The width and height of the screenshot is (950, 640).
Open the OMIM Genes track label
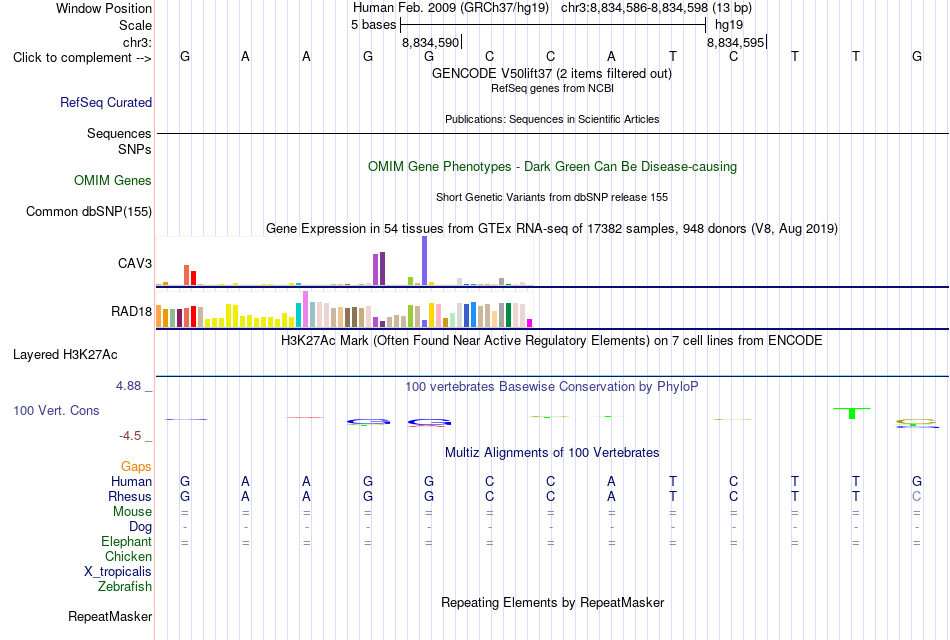tap(113, 181)
